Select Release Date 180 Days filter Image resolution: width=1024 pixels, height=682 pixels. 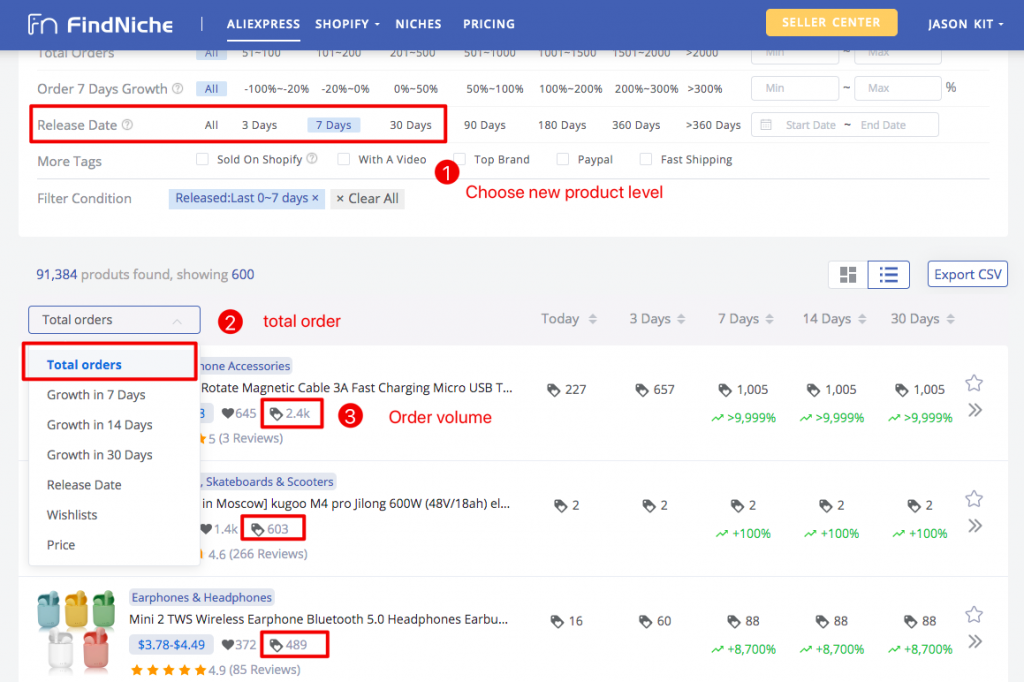pos(562,125)
